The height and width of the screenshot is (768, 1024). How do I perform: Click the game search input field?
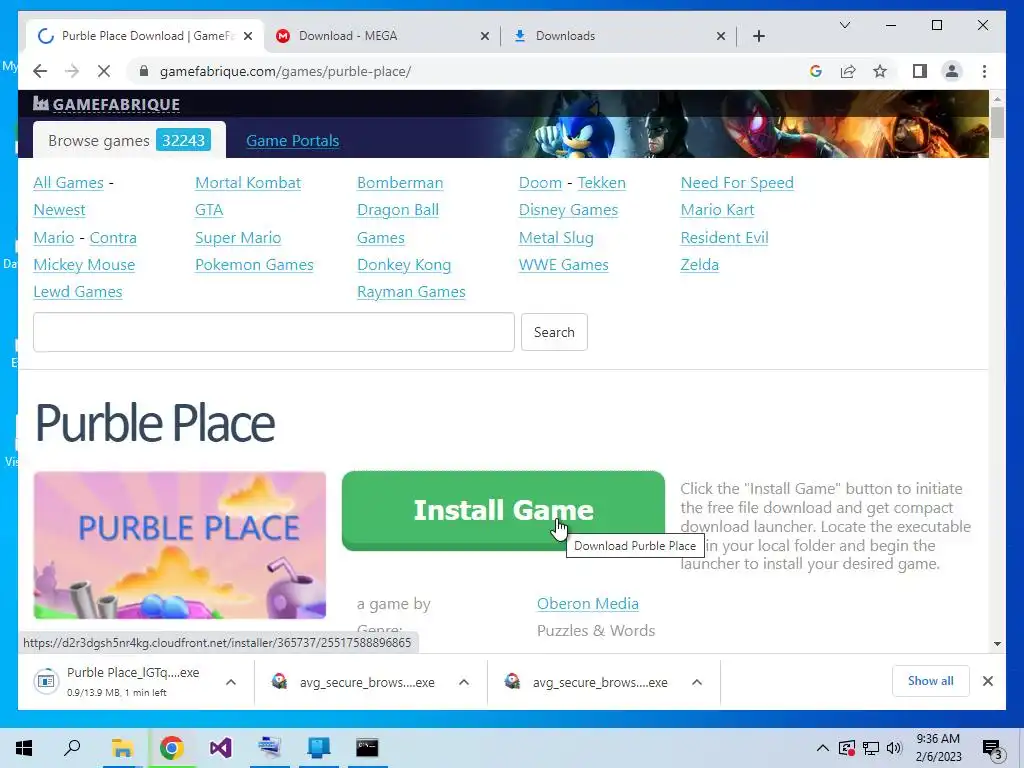point(274,332)
